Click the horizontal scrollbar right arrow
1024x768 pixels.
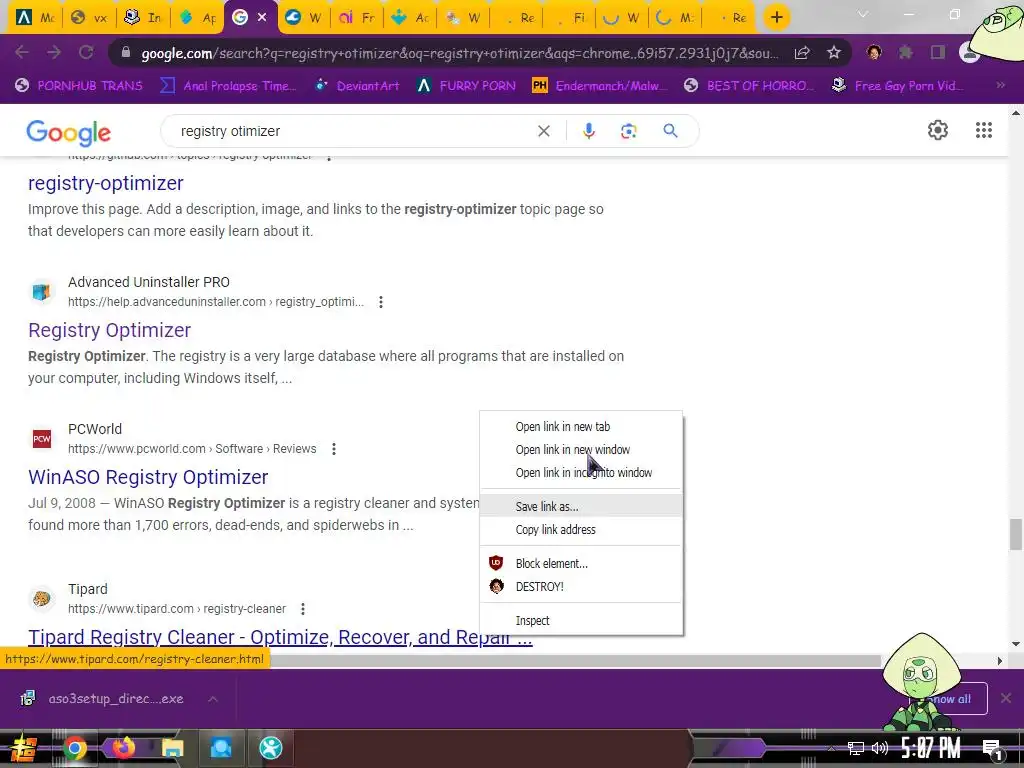click(x=1000, y=661)
